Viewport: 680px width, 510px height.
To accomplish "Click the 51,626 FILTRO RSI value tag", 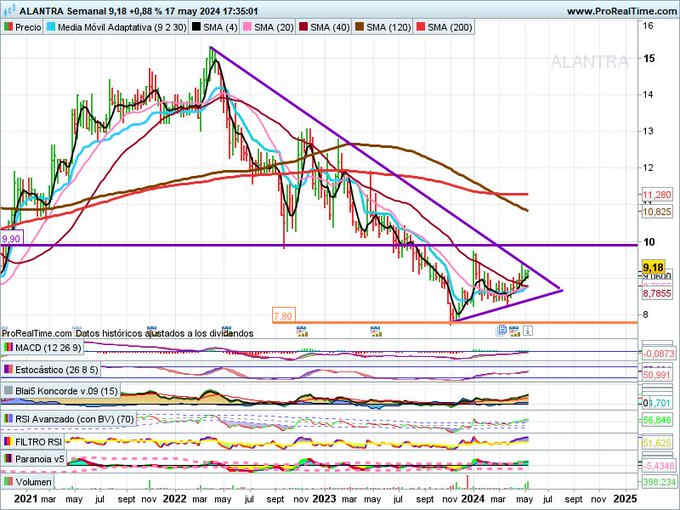I will click(x=657, y=443).
